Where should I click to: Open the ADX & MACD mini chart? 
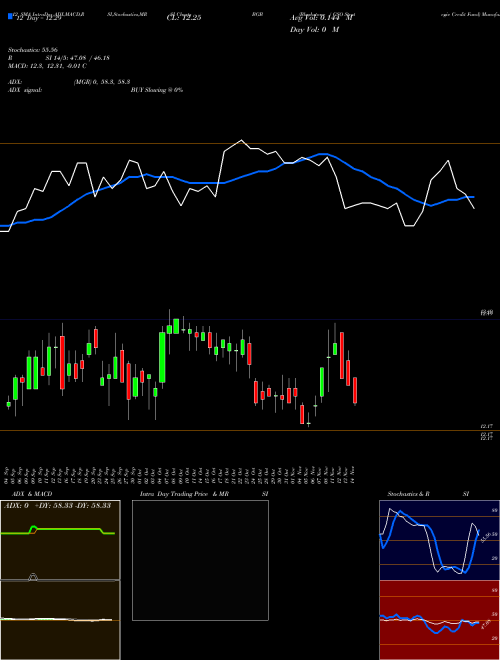pyautogui.click(x=60, y=580)
